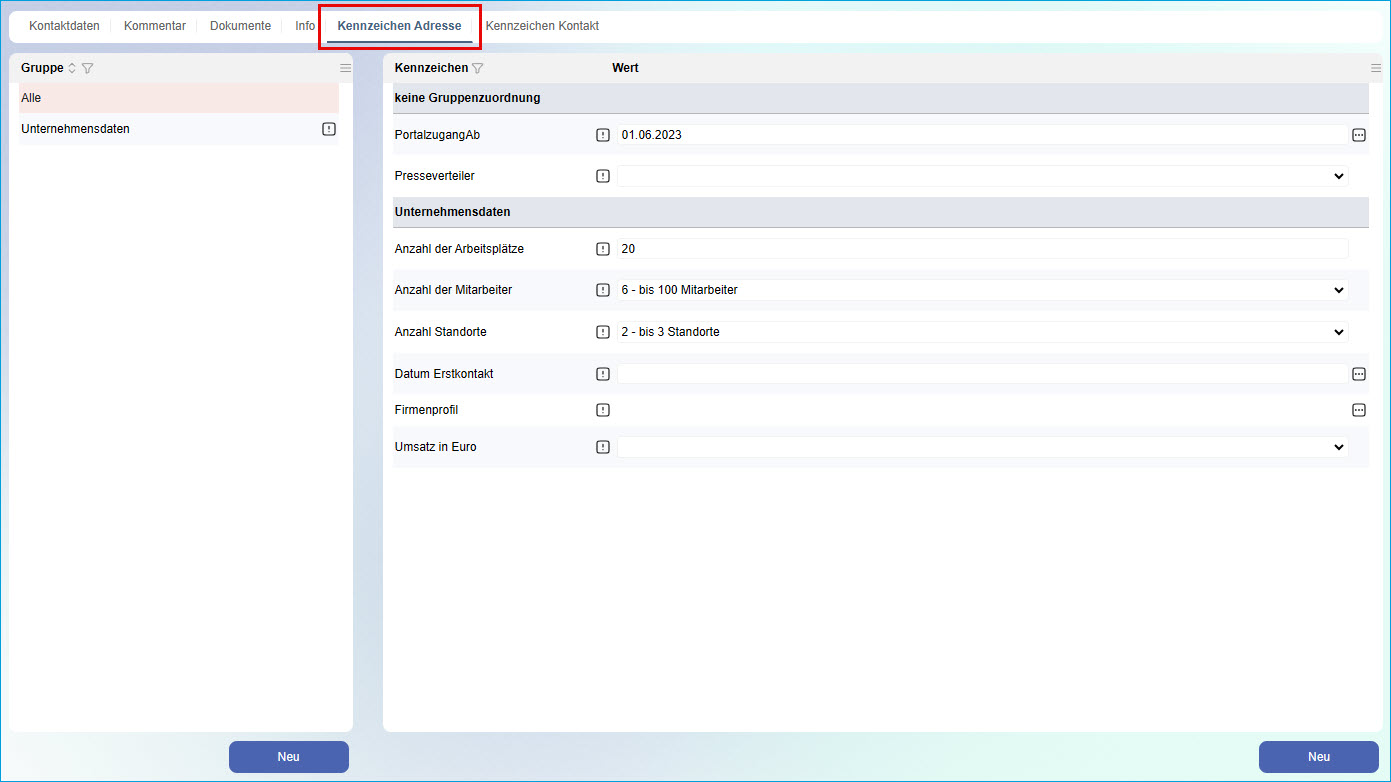Open the Dokumente tab
The height and width of the screenshot is (782, 1391).
click(x=240, y=26)
